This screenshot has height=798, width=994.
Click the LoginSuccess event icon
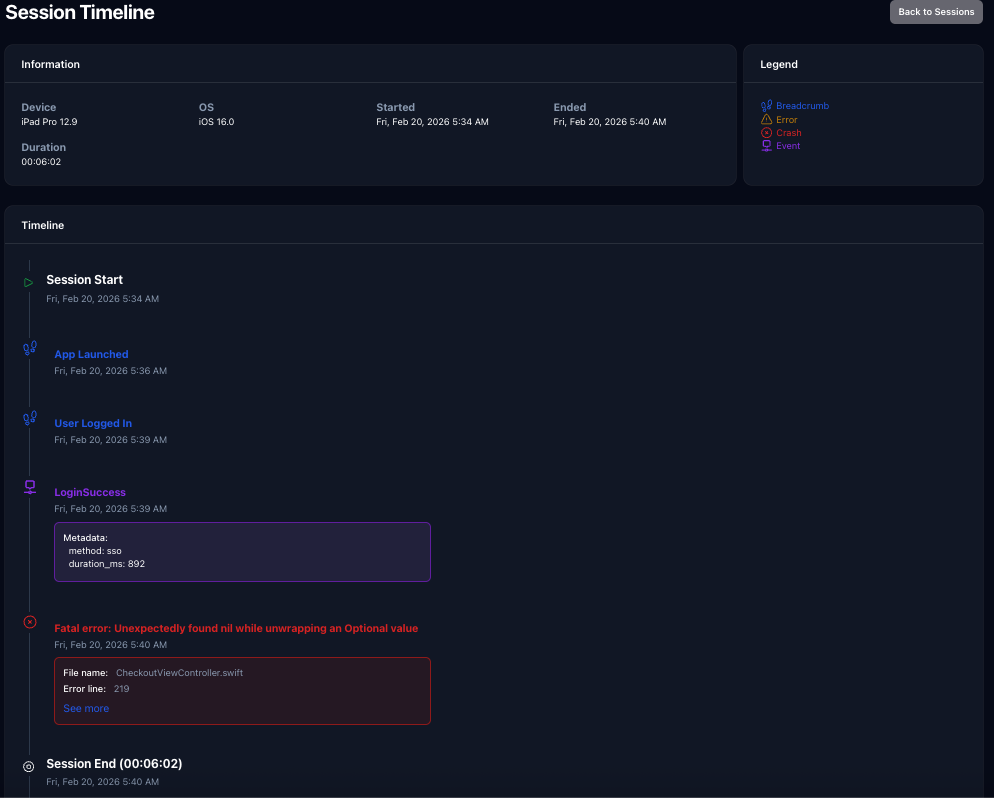tap(30, 487)
